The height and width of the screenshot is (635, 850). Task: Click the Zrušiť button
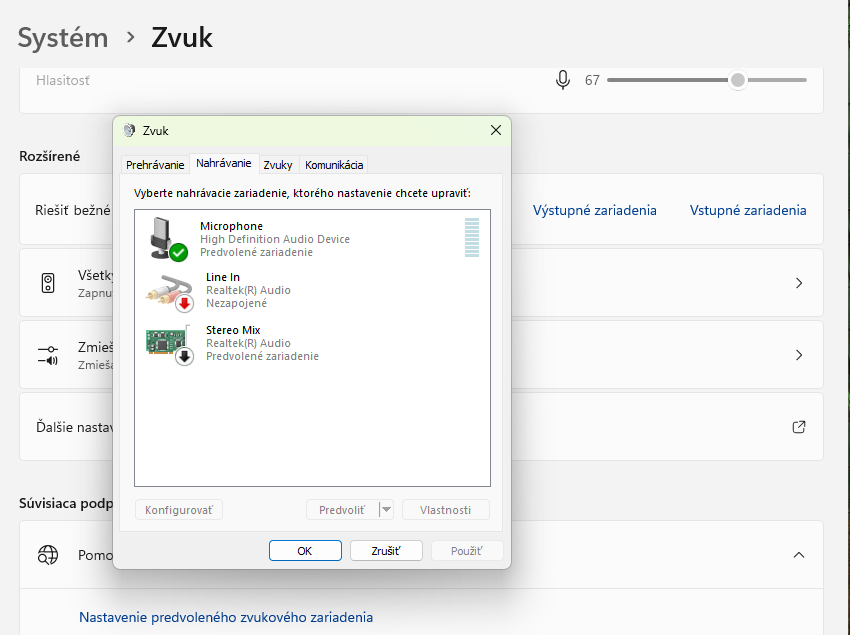tap(387, 551)
